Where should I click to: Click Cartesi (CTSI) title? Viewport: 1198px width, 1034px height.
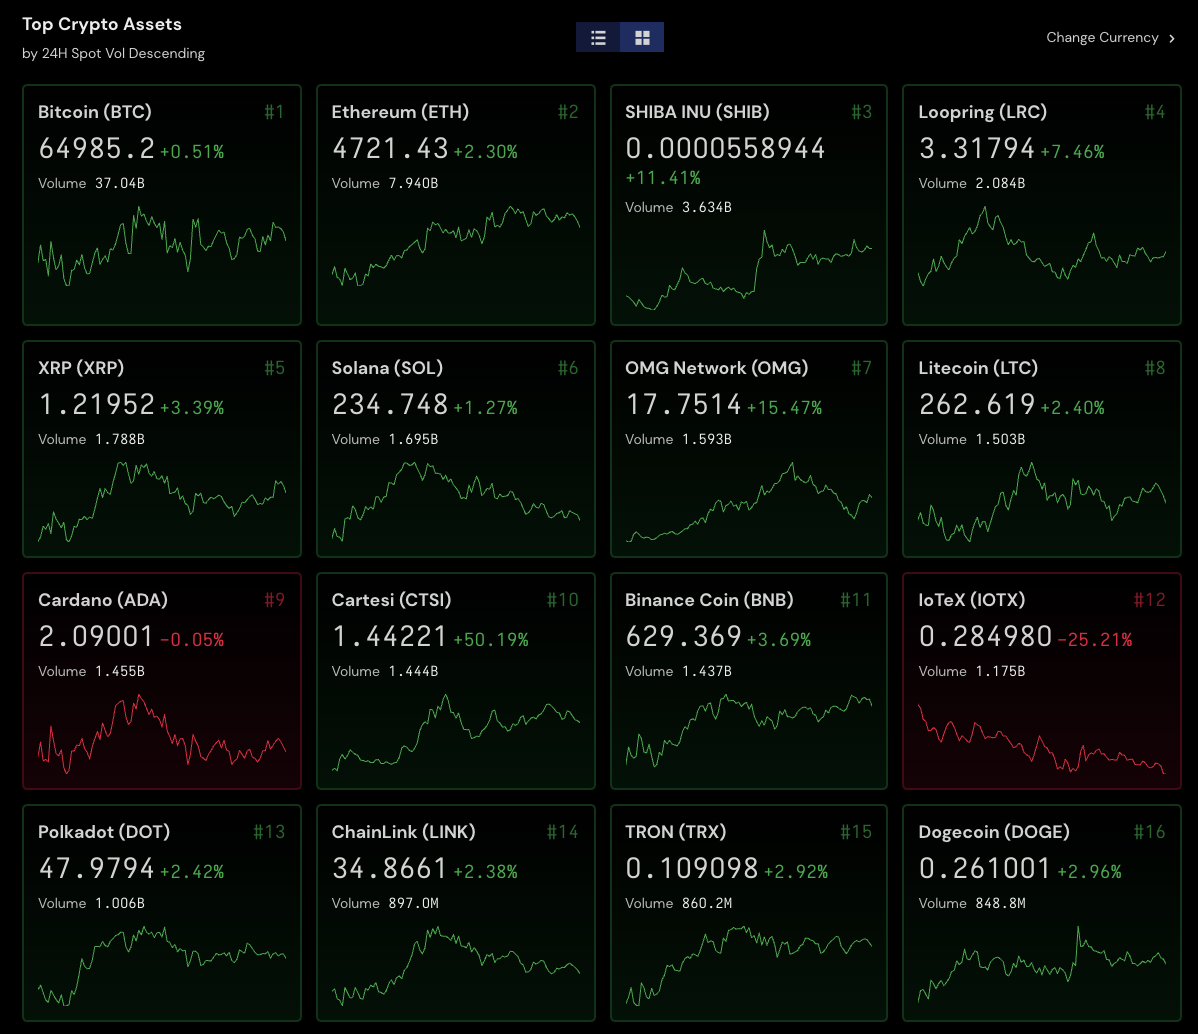coord(391,600)
